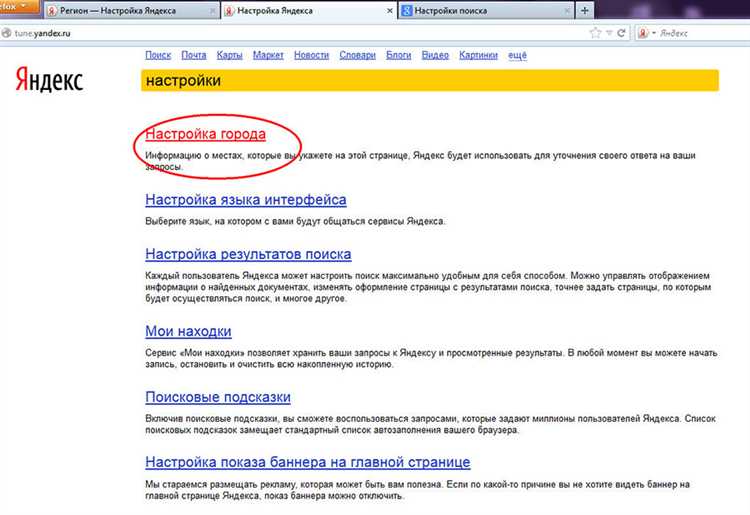Viewport: 750px width, 515px height.
Task: Switch to 'Настройки поиска' tab
Action: coord(485,11)
